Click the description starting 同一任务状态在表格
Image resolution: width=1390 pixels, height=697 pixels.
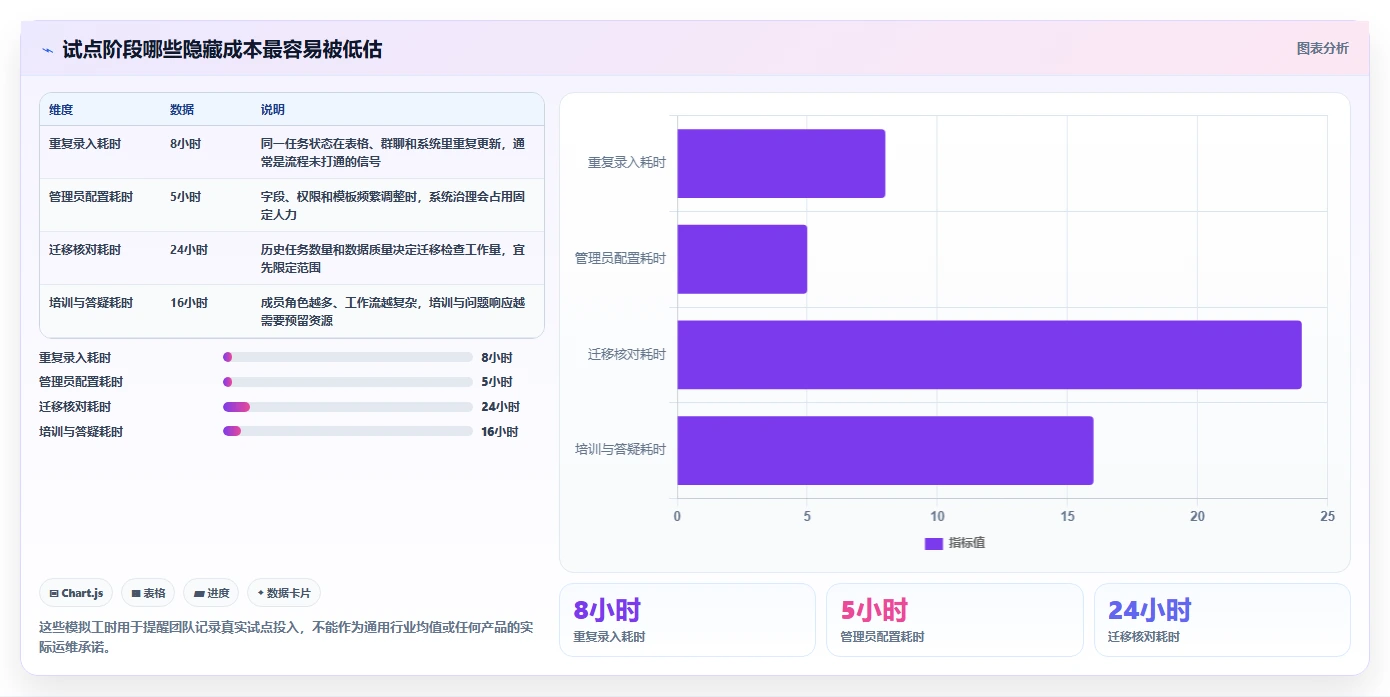[393, 153]
